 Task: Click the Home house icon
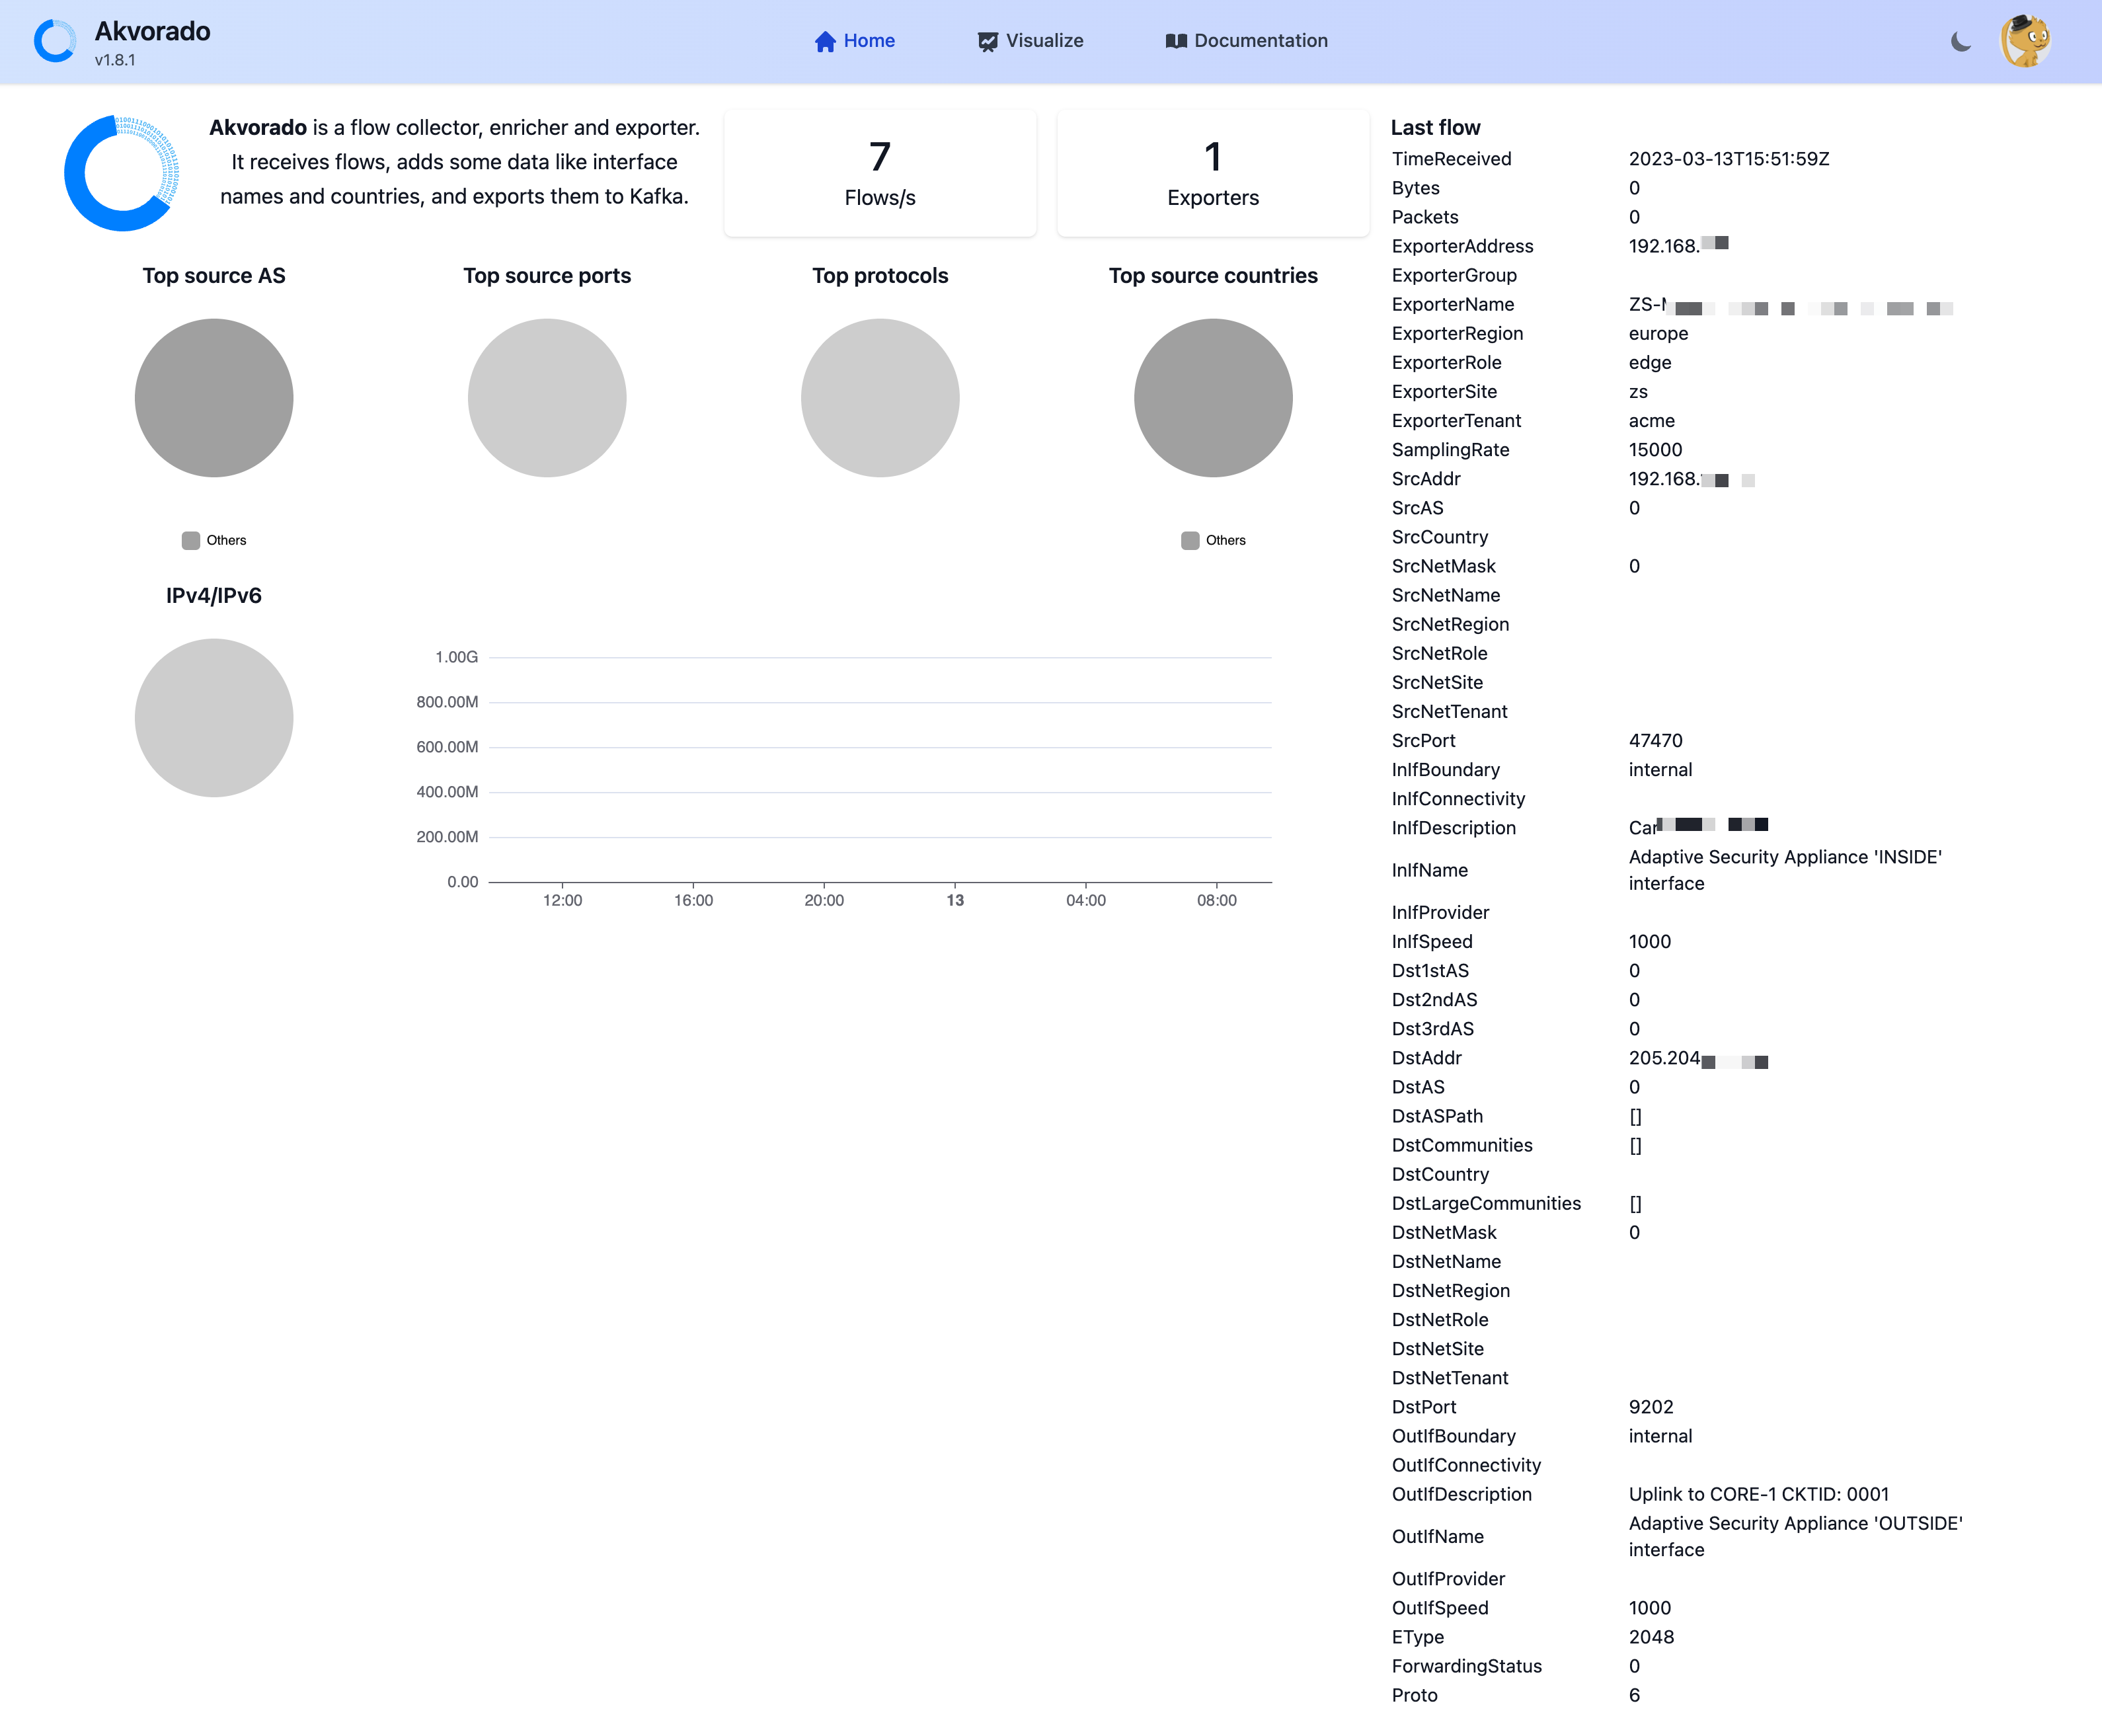click(824, 41)
